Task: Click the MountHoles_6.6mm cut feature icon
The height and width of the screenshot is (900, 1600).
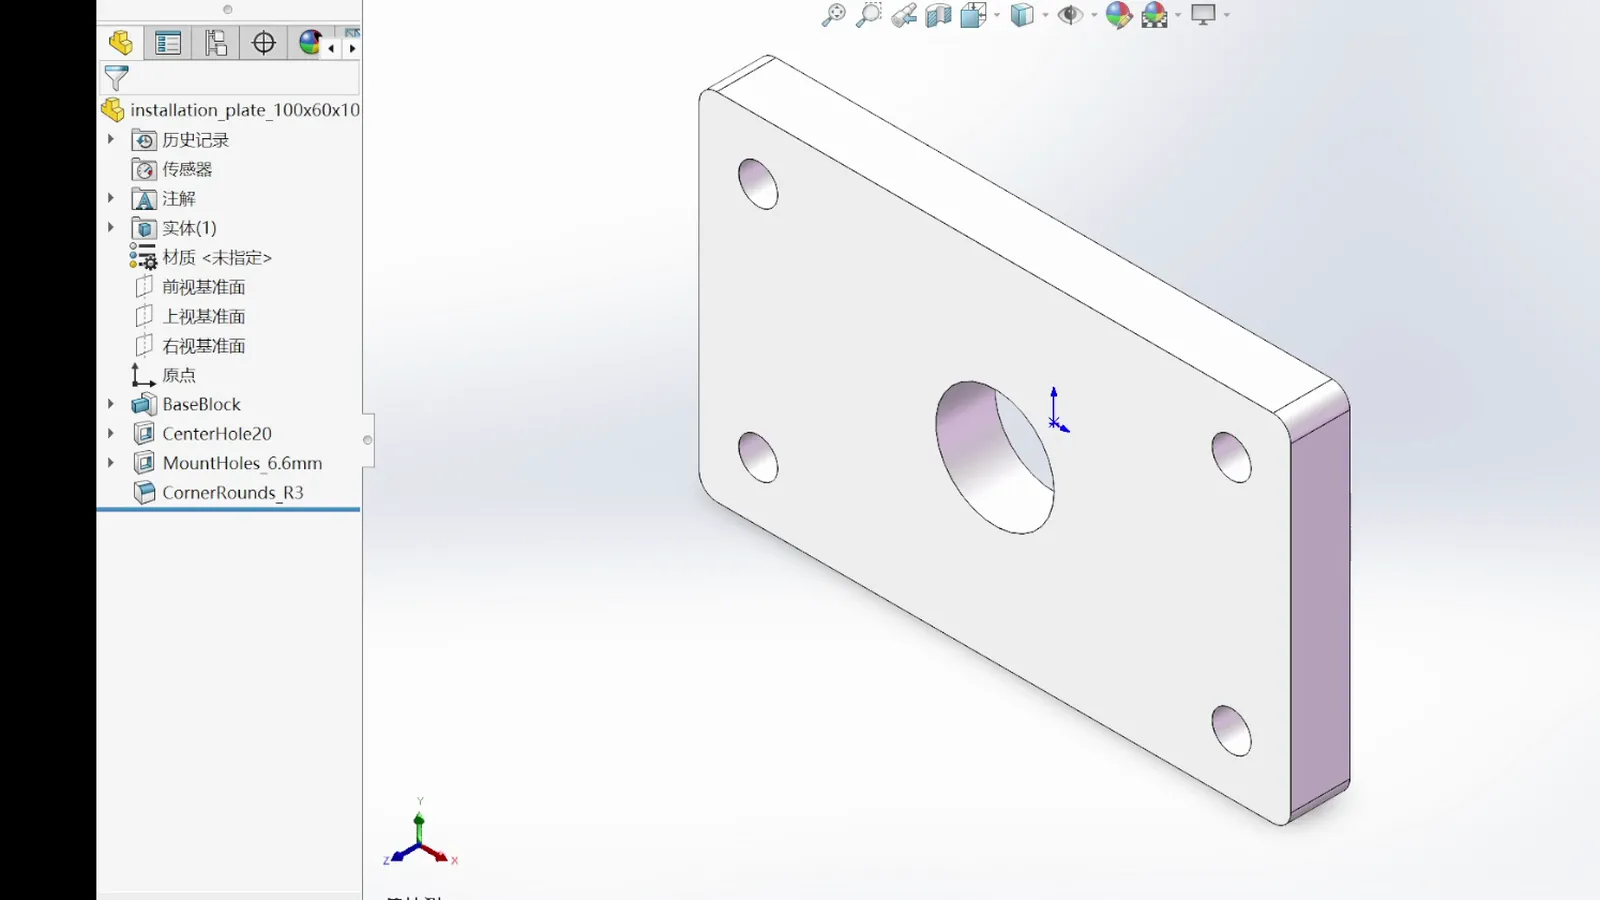Action: (x=144, y=463)
